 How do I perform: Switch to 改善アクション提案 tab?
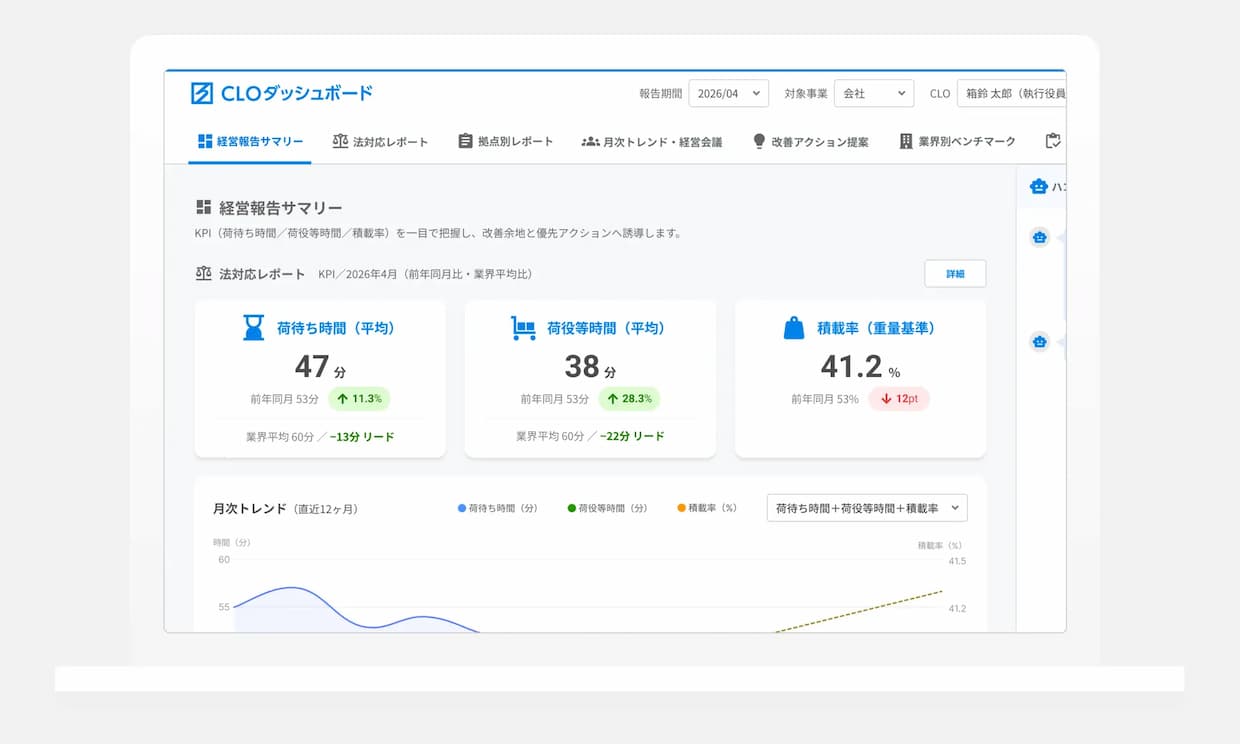(x=810, y=142)
